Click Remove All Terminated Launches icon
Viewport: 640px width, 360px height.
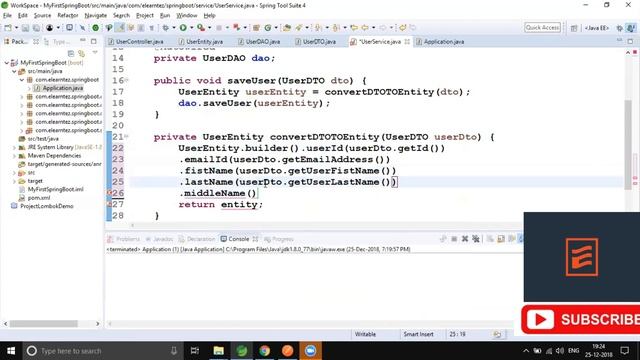click(x=476, y=239)
